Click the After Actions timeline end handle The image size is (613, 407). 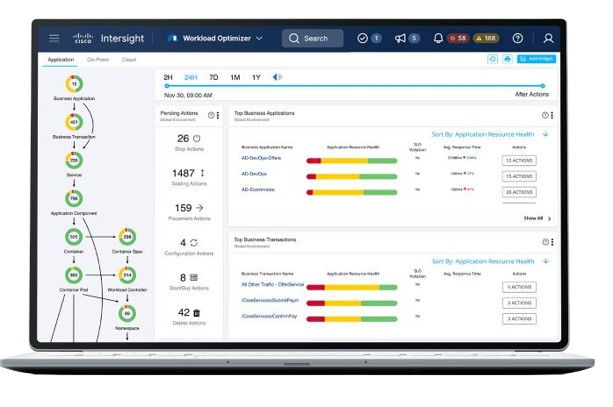pos(543,86)
